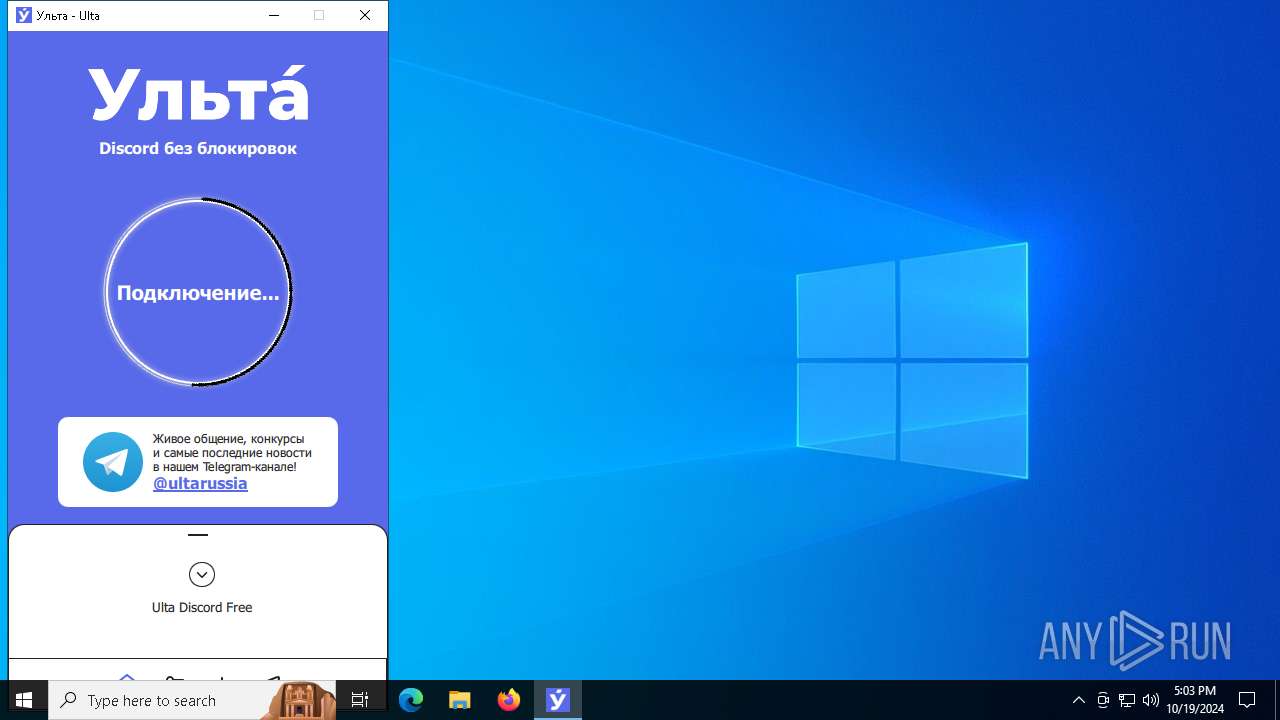Open the volume speaker tray icon
1280x720 pixels.
(1150, 700)
